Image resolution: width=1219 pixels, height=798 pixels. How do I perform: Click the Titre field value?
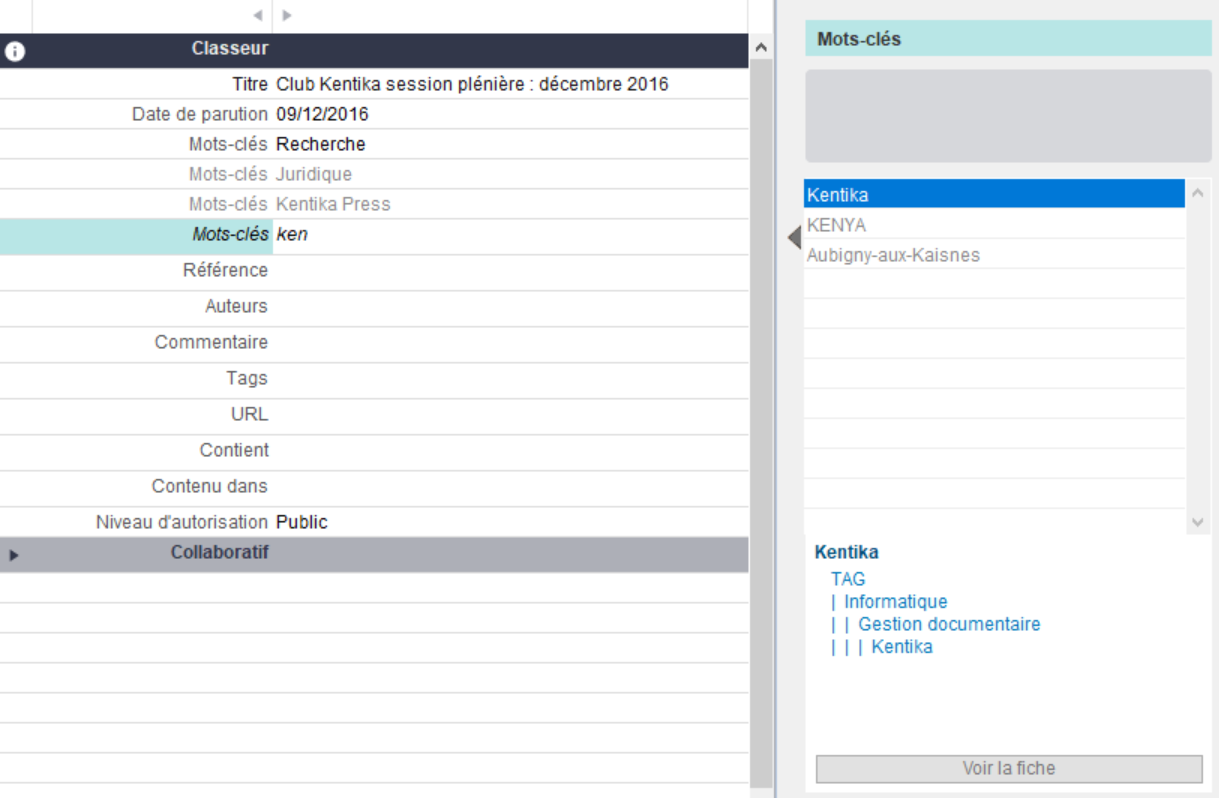(472, 84)
